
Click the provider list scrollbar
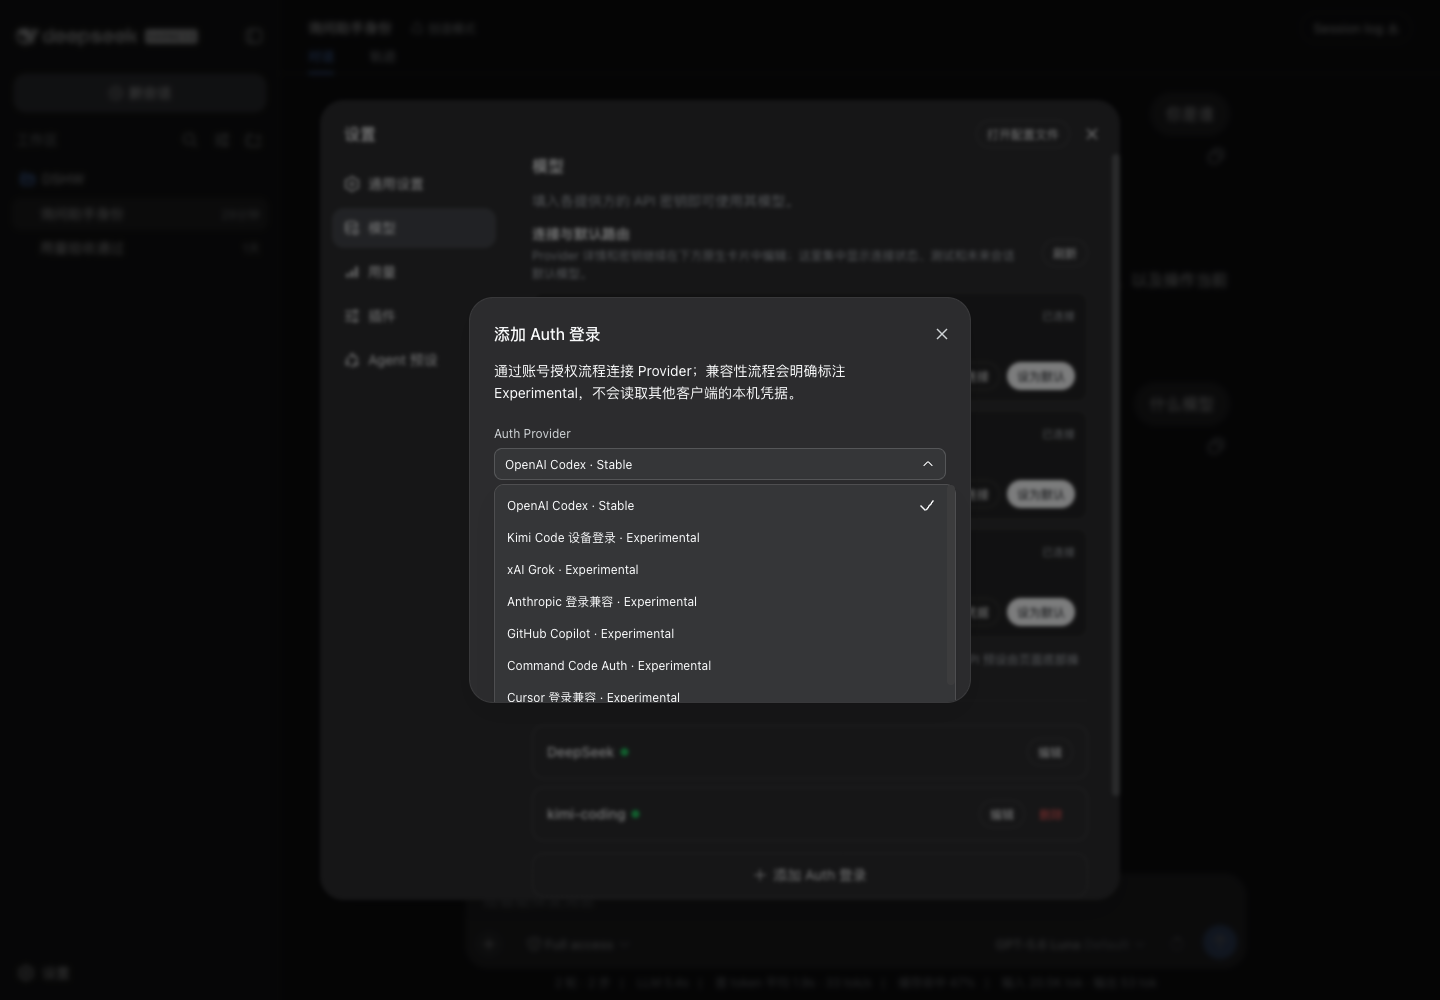pyautogui.click(x=950, y=586)
